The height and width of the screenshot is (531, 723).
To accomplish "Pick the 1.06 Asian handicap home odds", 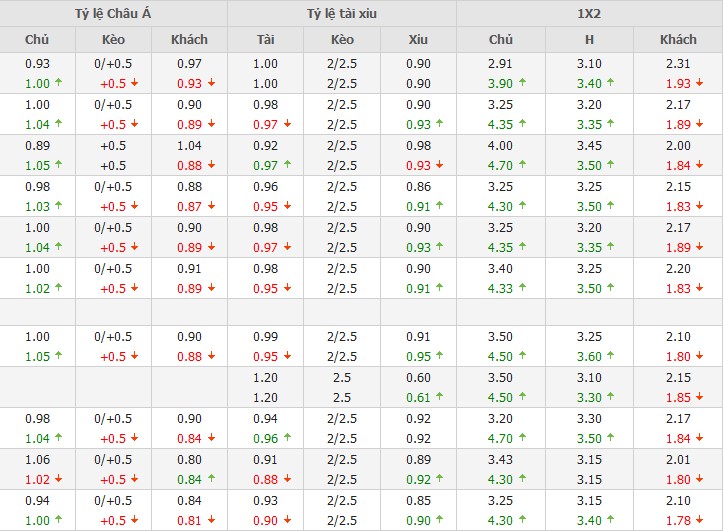I will click(37, 460).
